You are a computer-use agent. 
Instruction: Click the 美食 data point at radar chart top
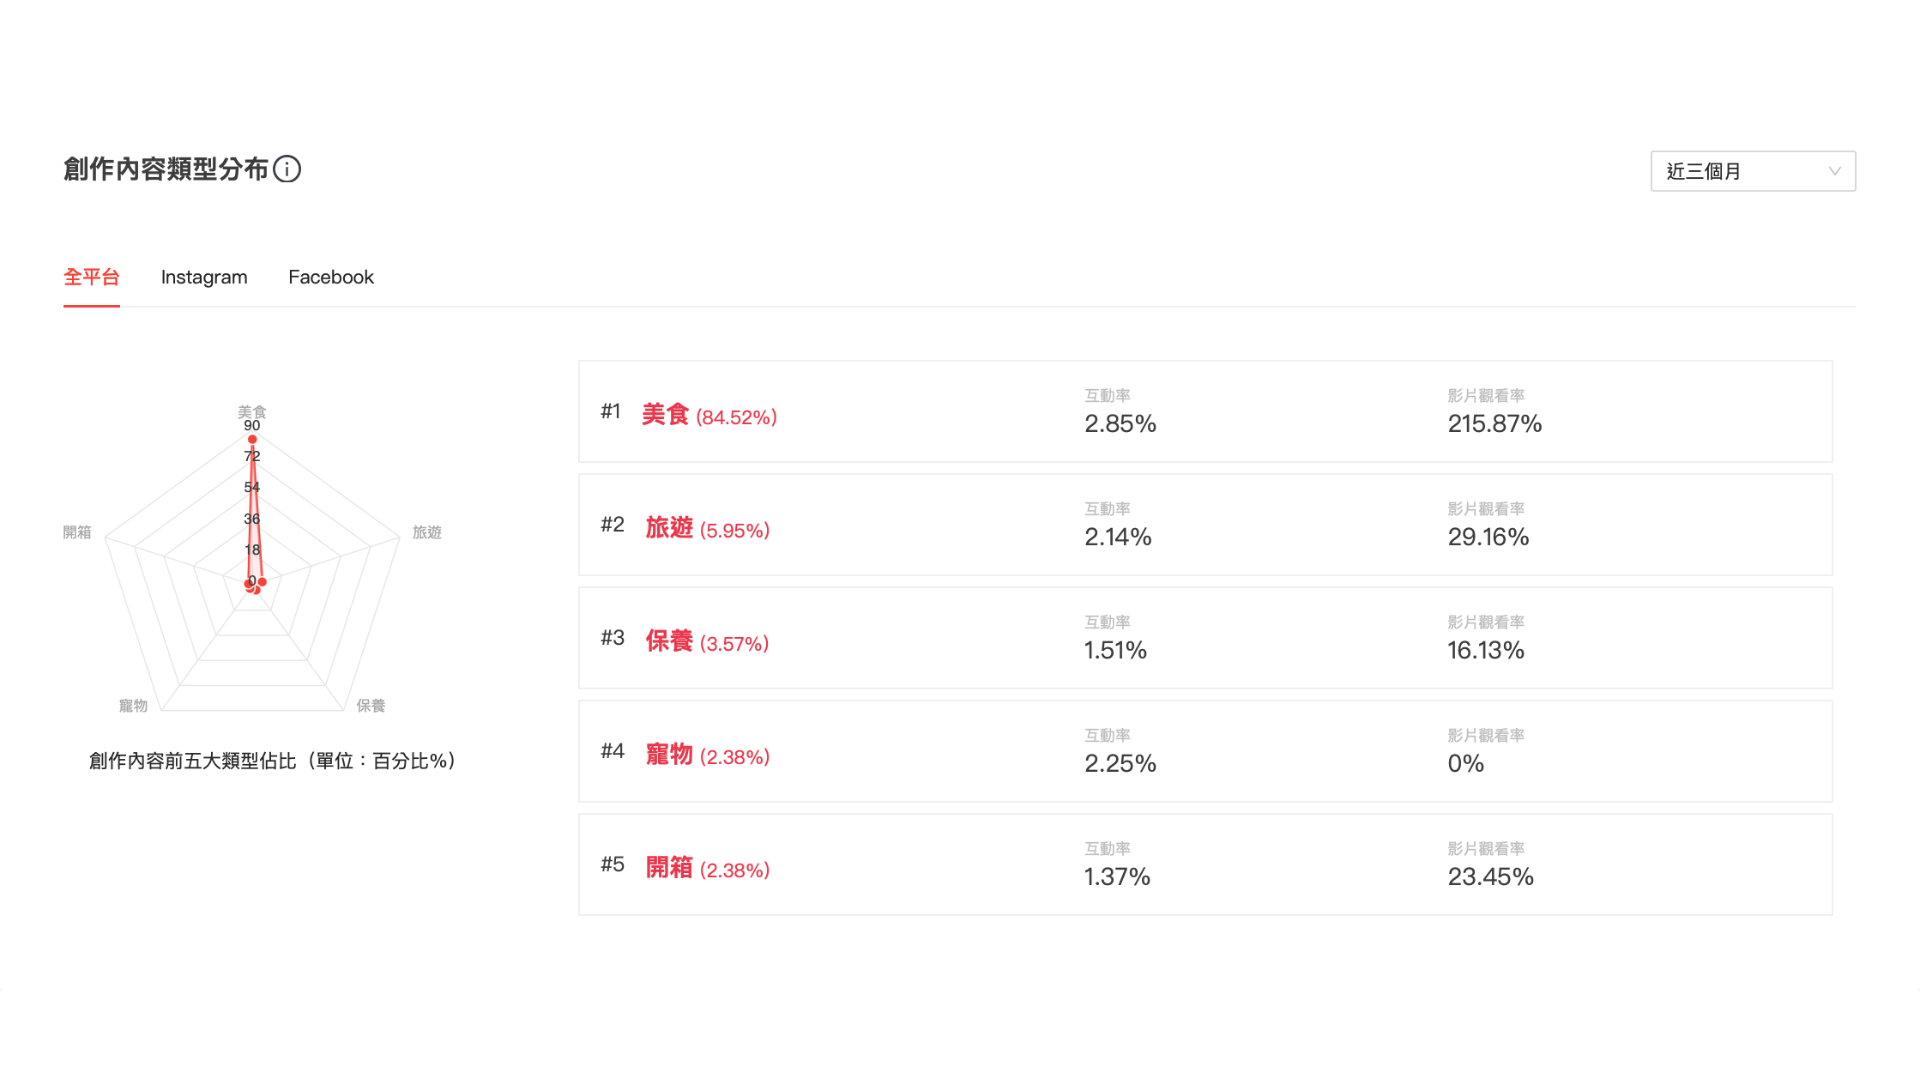[x=252, y=439]
